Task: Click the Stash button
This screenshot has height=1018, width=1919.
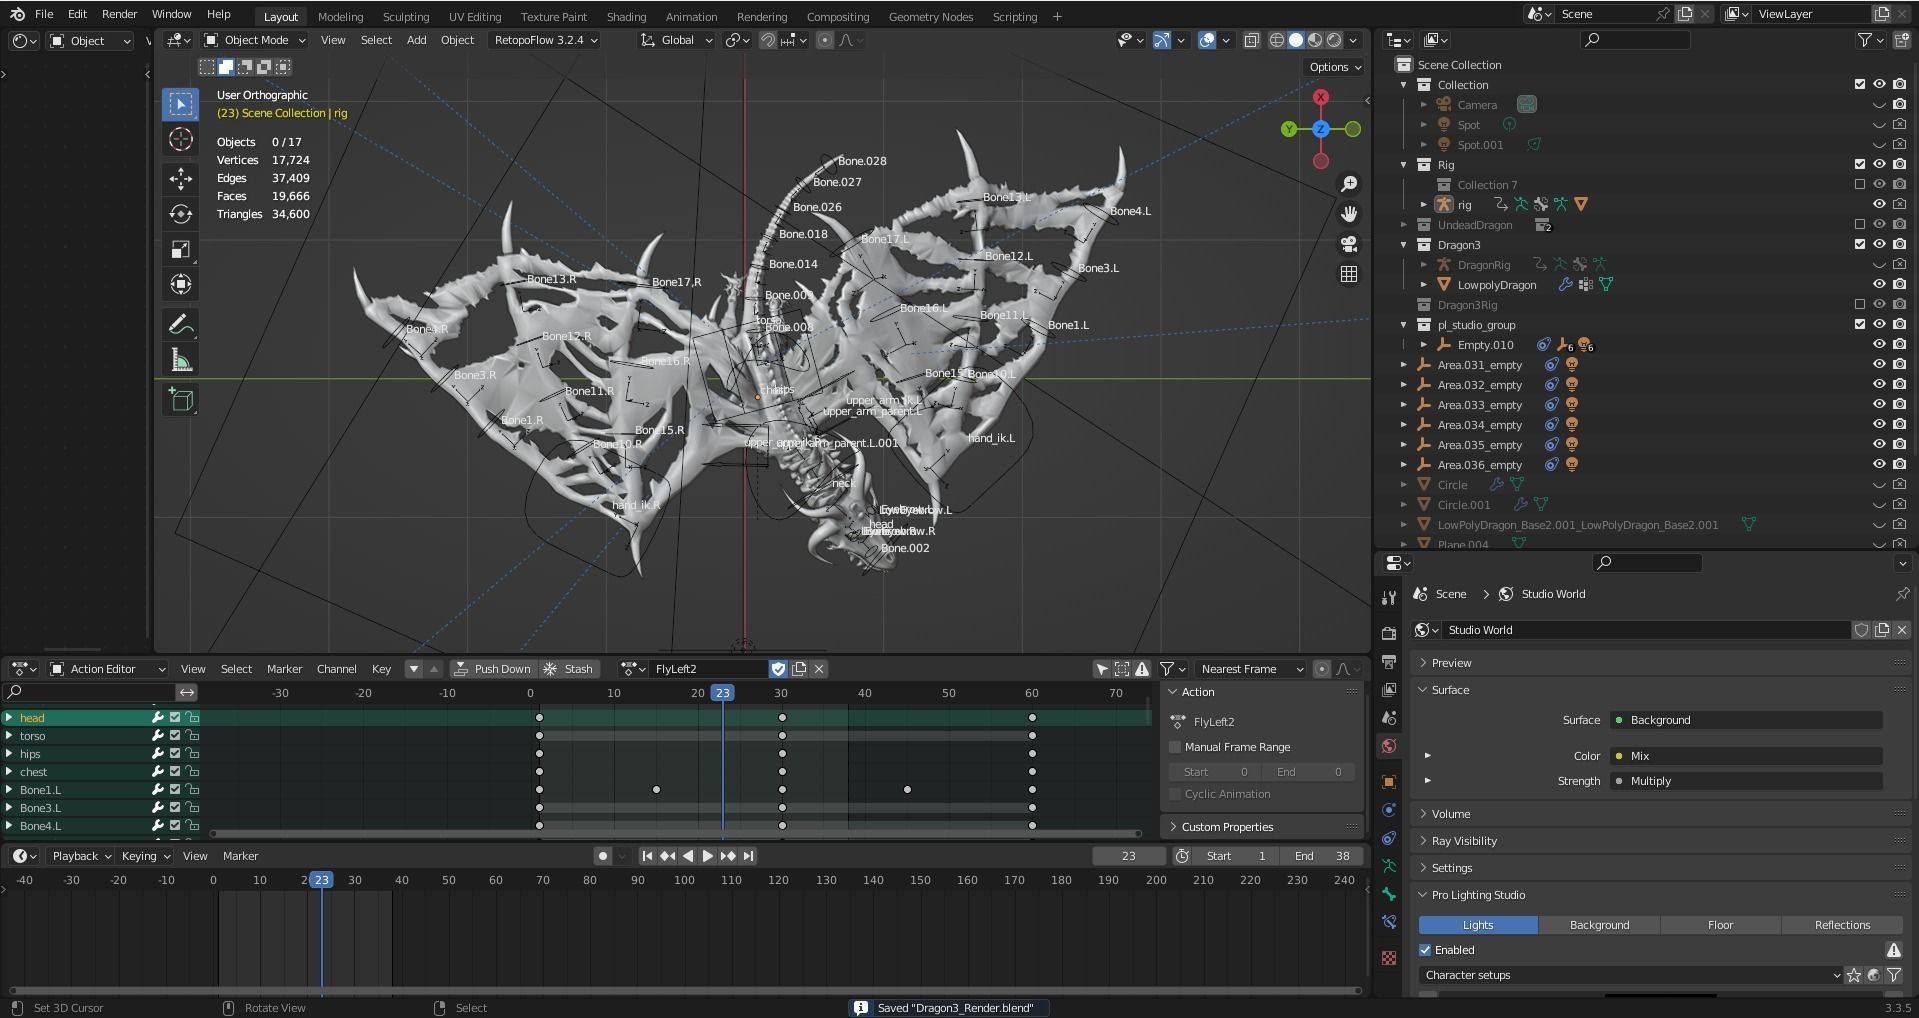Action: [x=568, y=669]
